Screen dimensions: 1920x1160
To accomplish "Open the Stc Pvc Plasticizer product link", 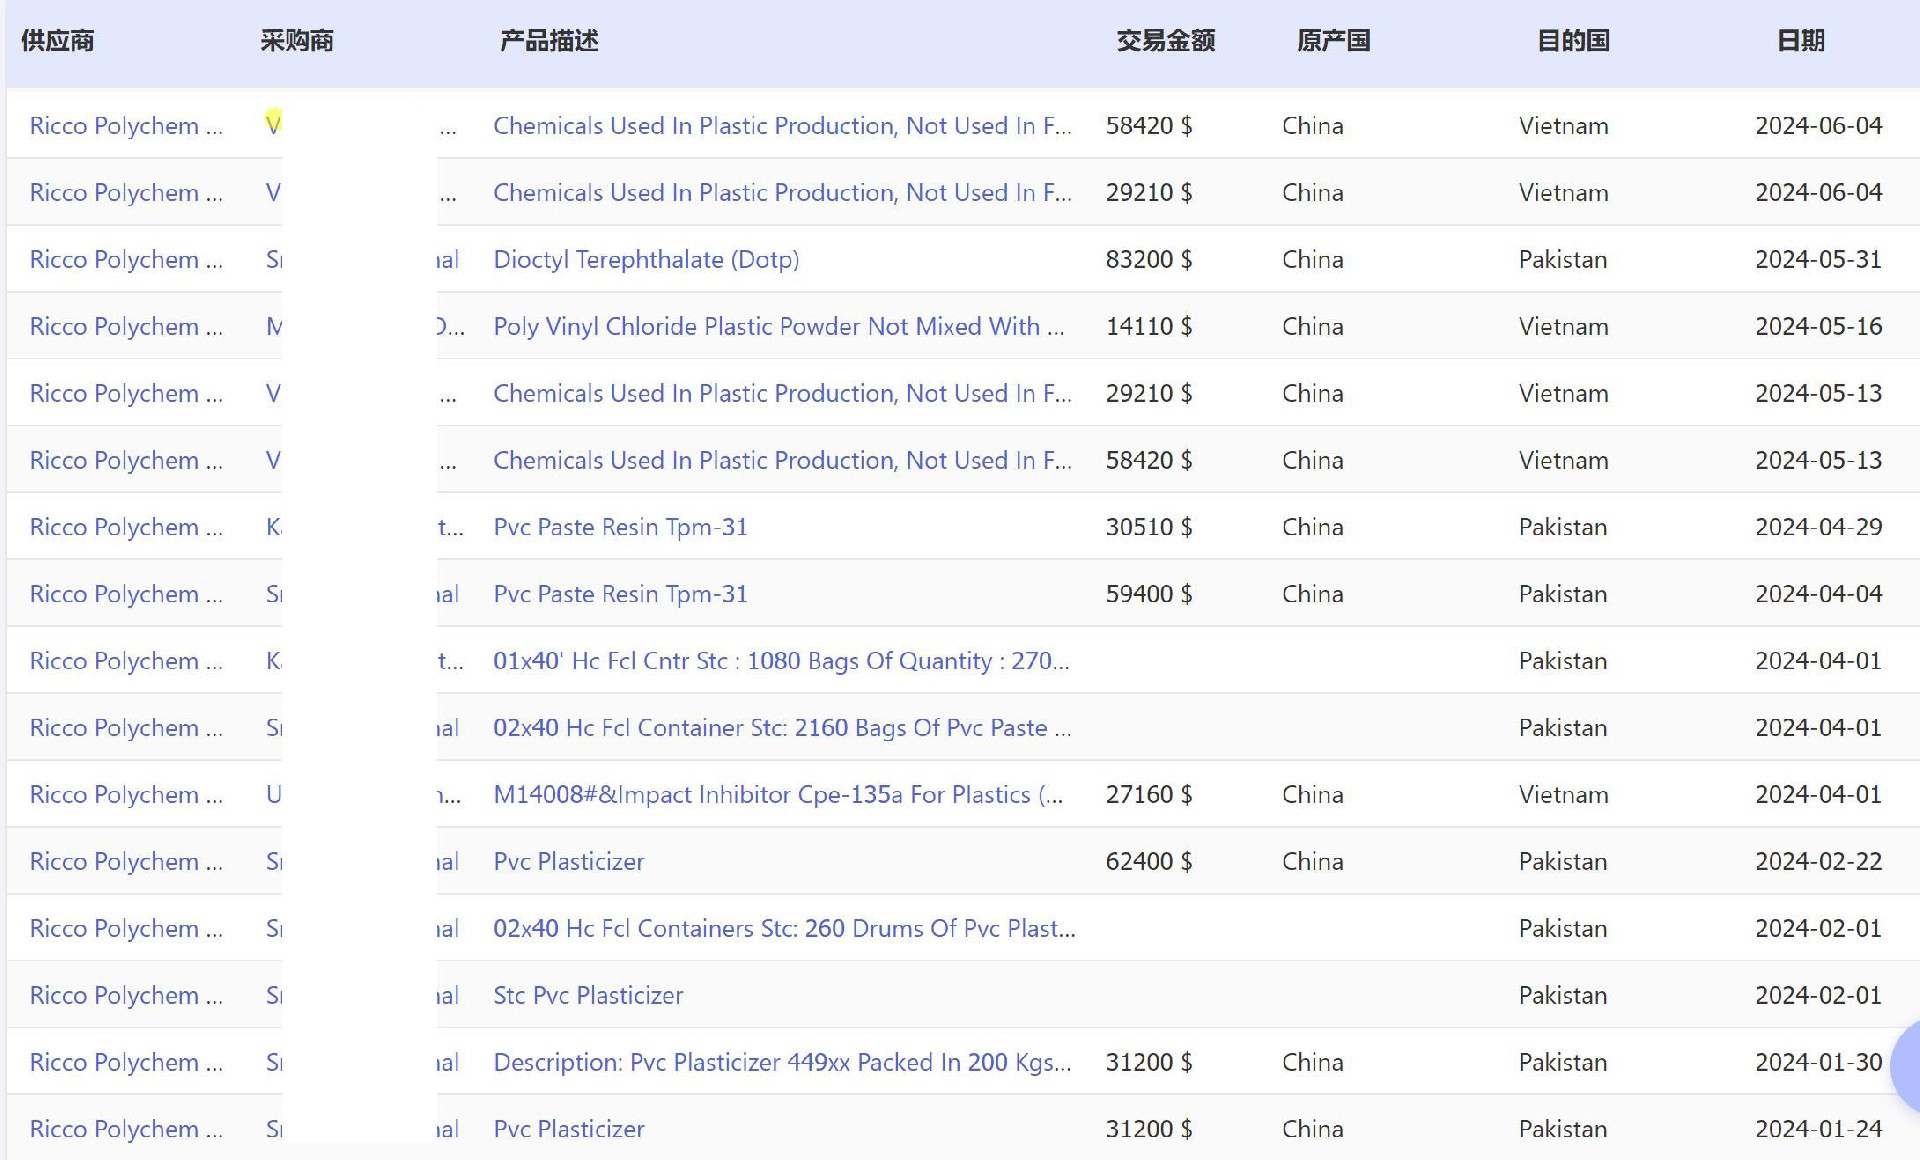I will (x=588, y=996).
